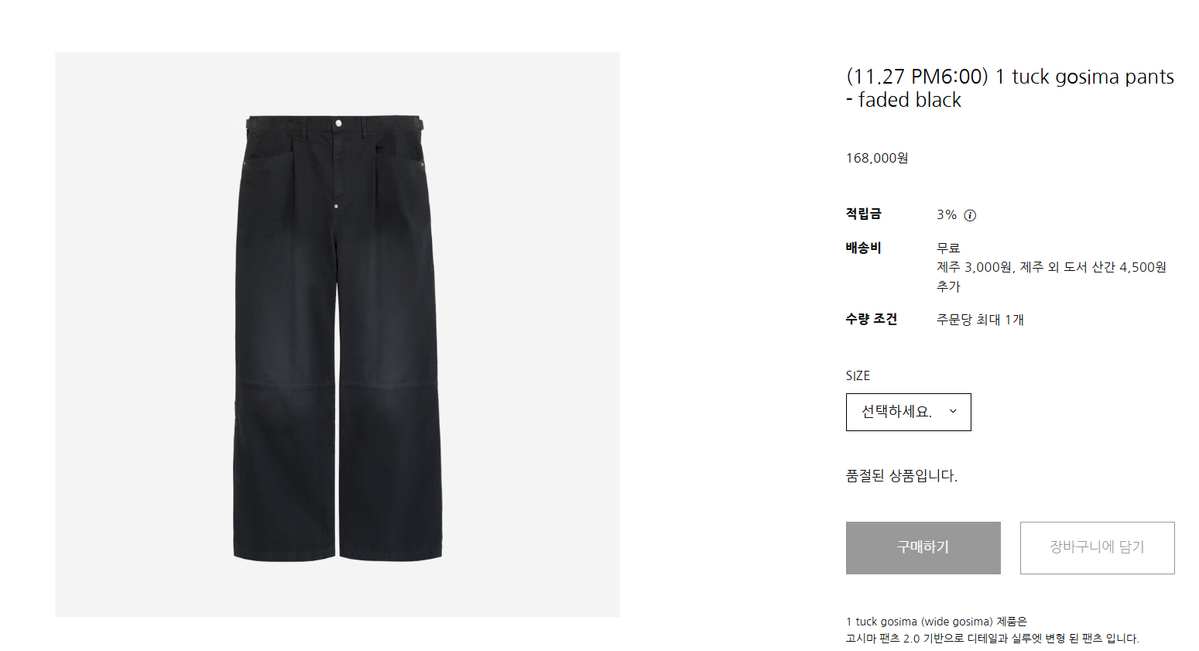
Task: Open the SIZE 선택하세요 dropdown
Action: click(908, 412)
